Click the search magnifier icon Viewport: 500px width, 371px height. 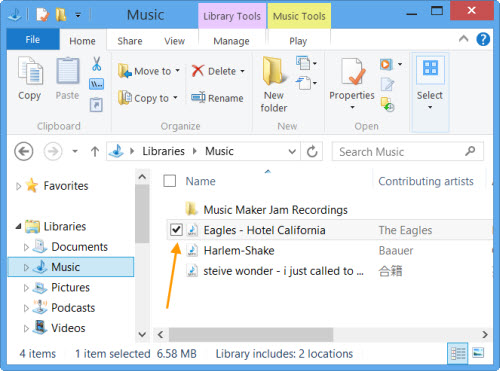coord(470,151)
